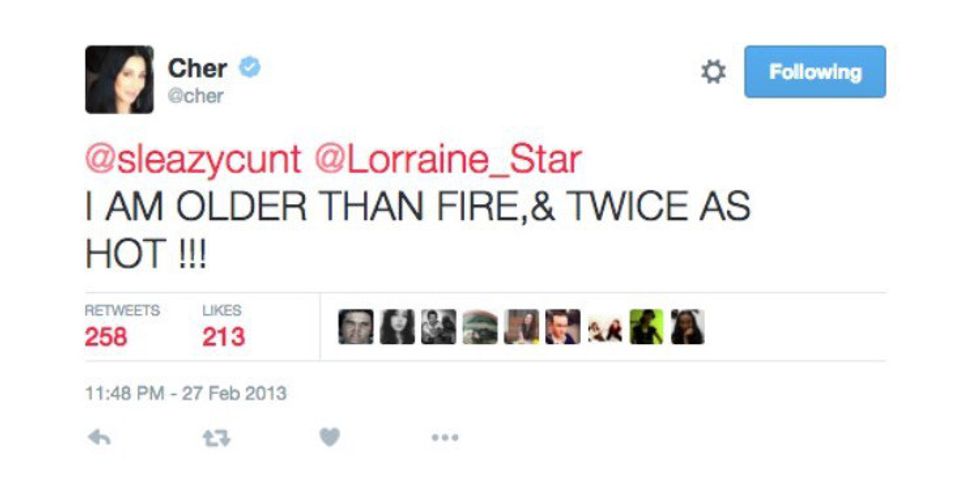Open the avatar showing a man in a suit
980x477 pixels.
[x=563, y=327]
